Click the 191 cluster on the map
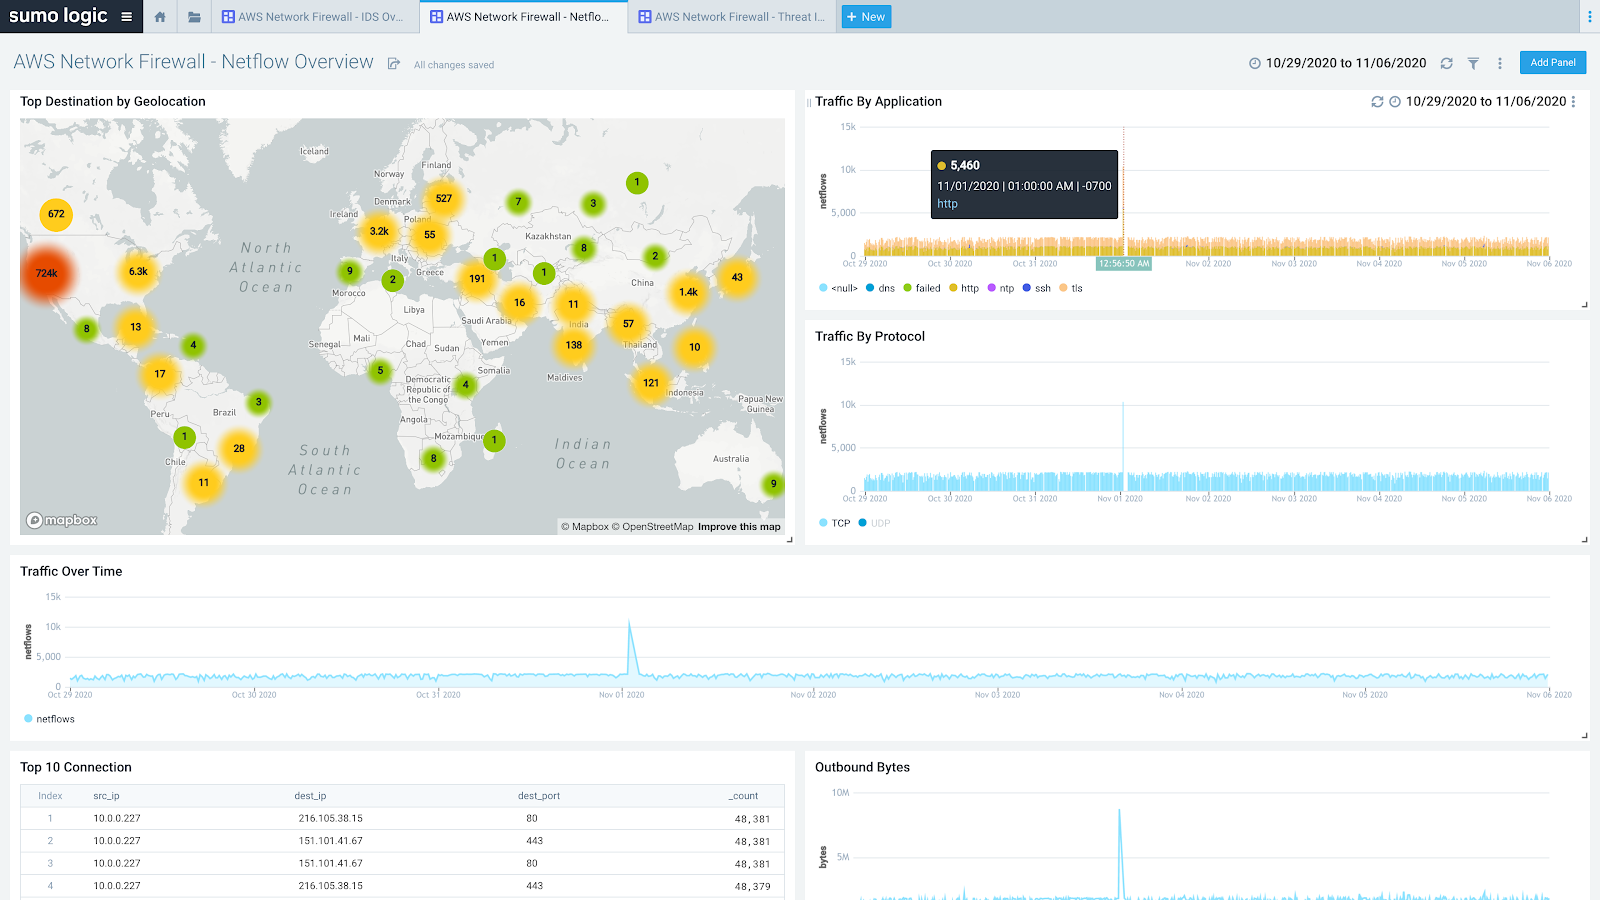The height and width of the screenshot is (900, 1600). pos(477,279)
